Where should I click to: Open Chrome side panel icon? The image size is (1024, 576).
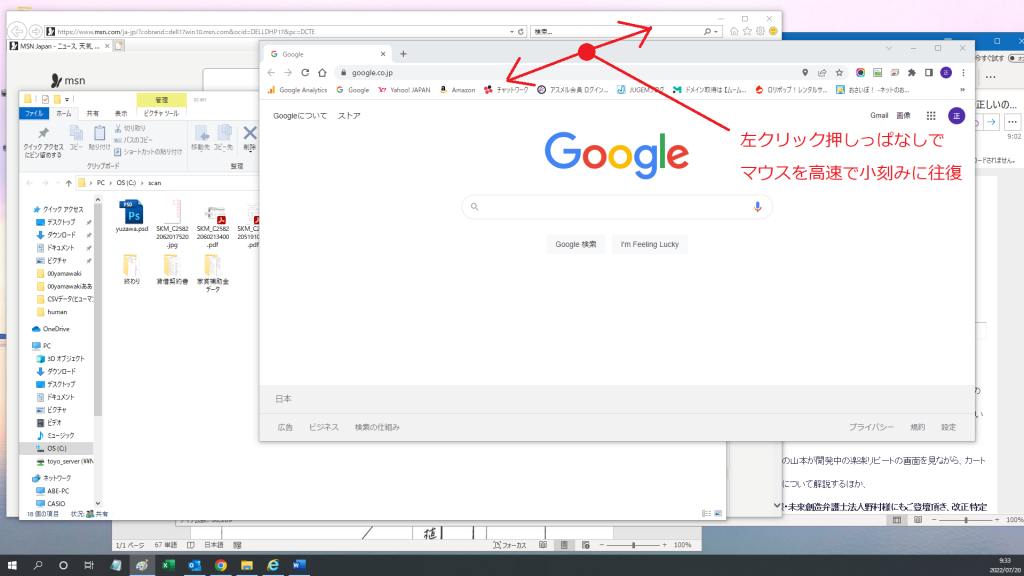(x=929, y=72)
